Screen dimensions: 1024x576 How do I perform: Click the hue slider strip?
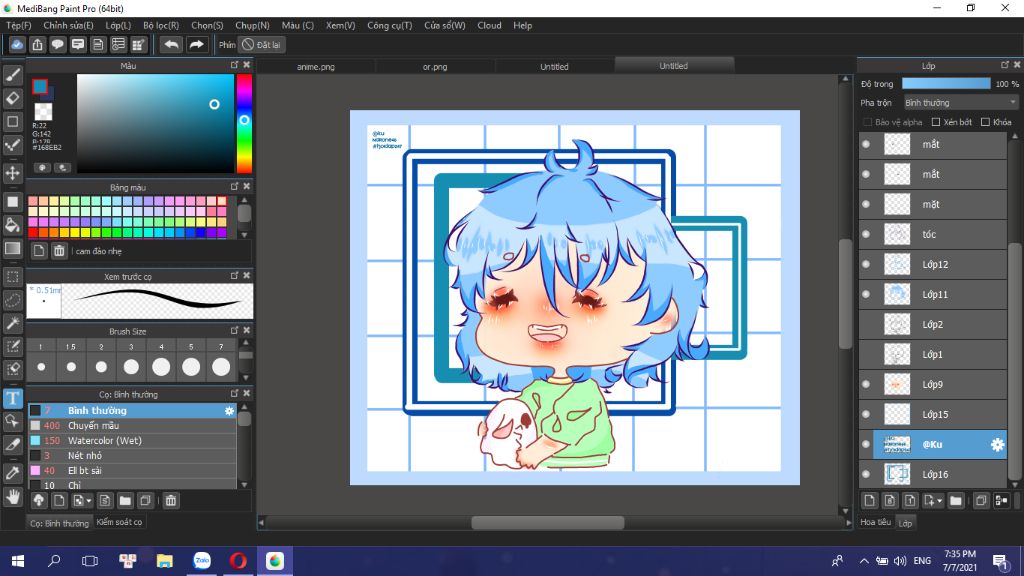244,123
